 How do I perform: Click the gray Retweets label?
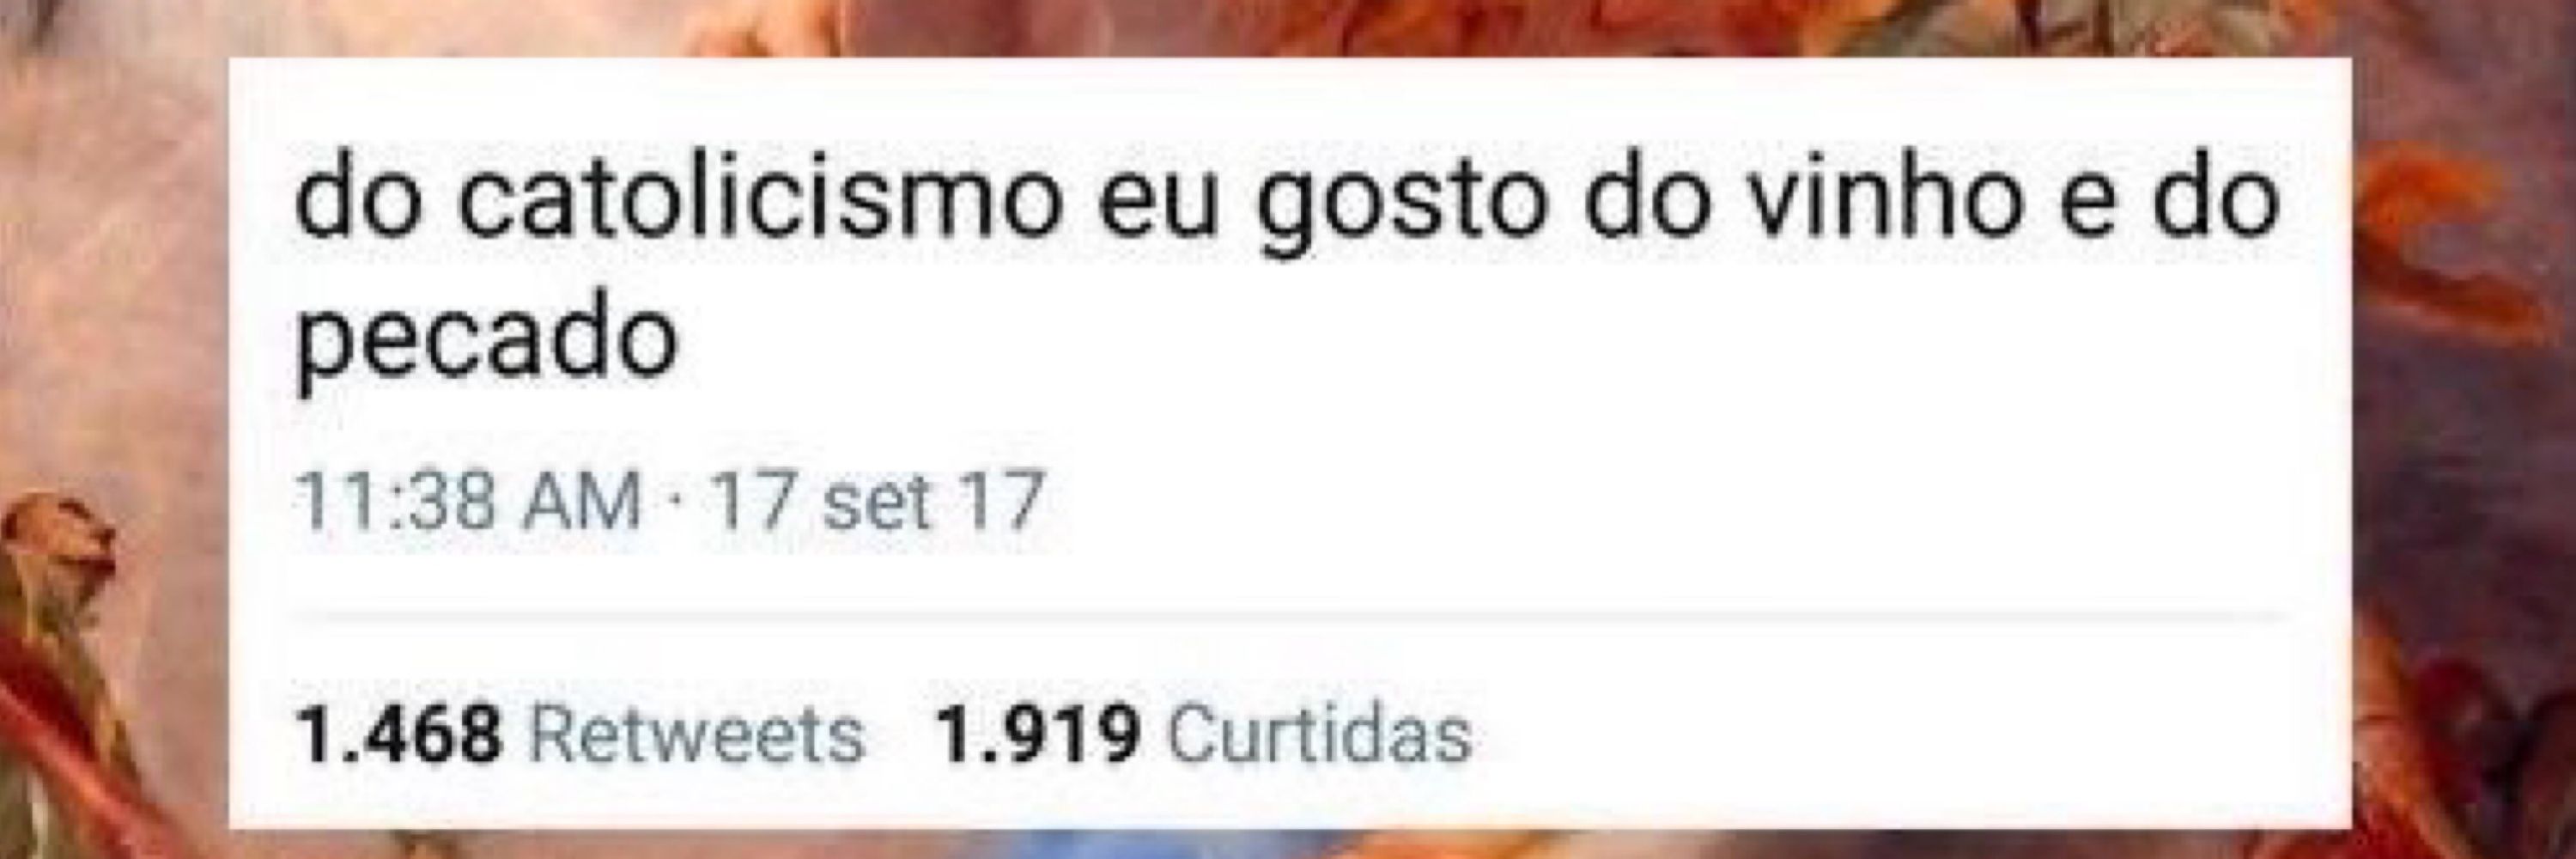(696, 735)
